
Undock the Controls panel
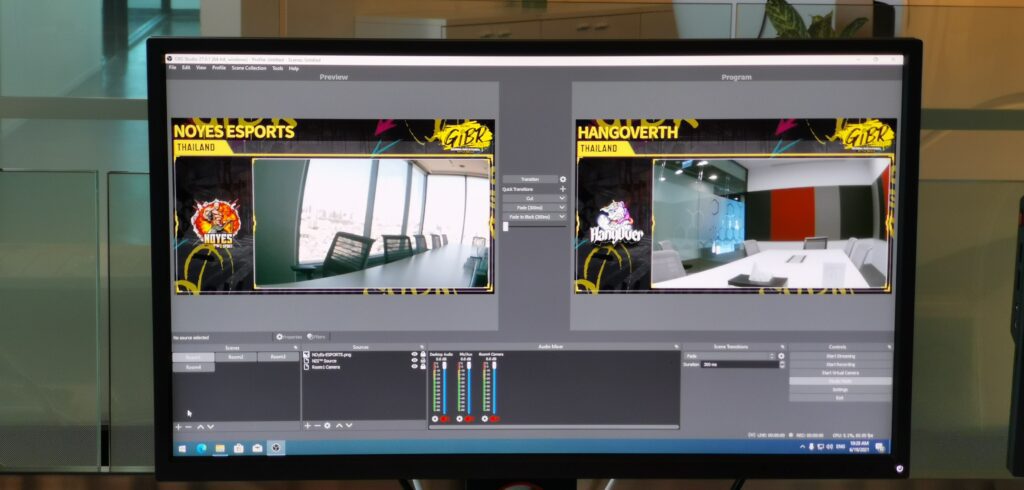(x=889, y=347)
